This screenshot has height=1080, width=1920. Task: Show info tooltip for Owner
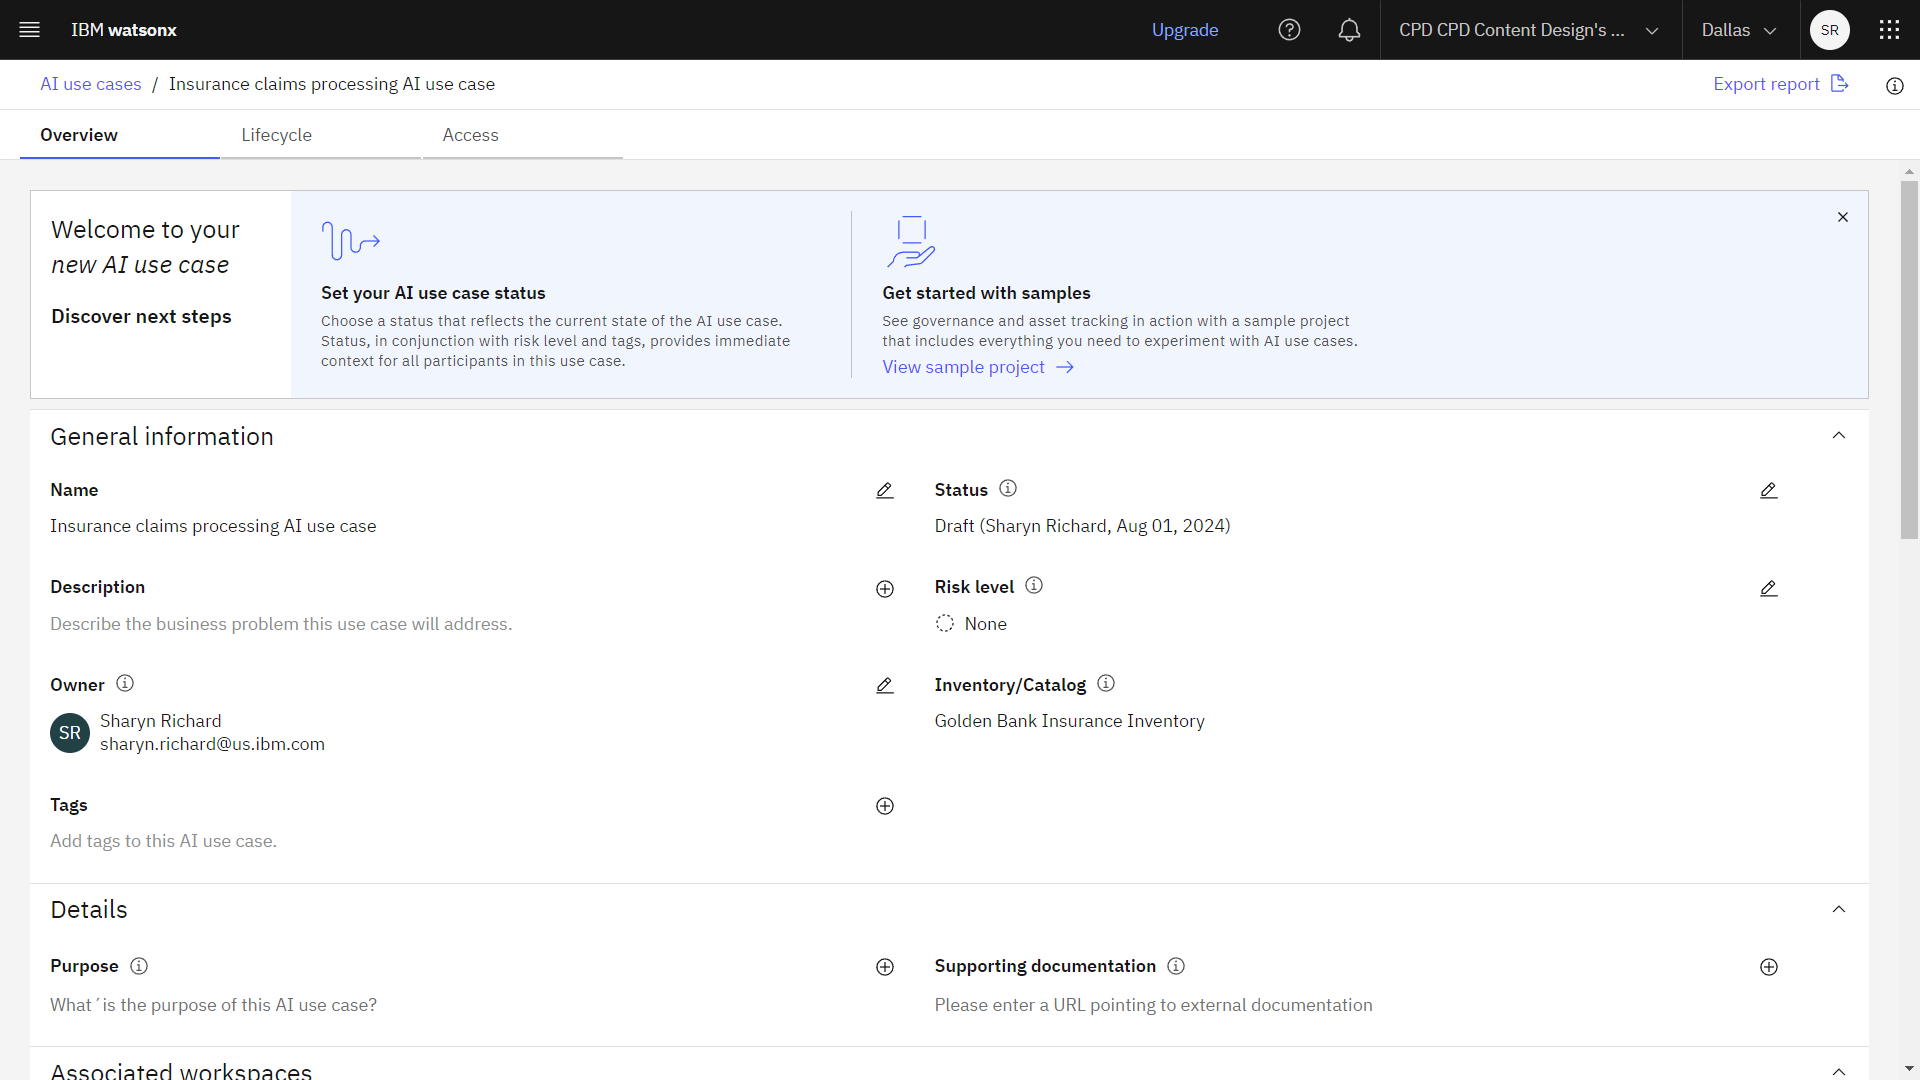tap(125, 683)
